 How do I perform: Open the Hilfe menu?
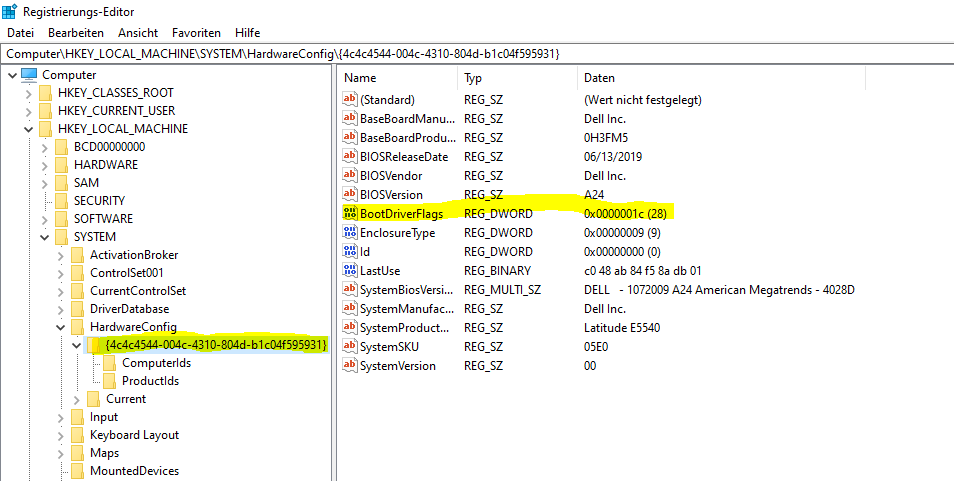click(248, 33)
